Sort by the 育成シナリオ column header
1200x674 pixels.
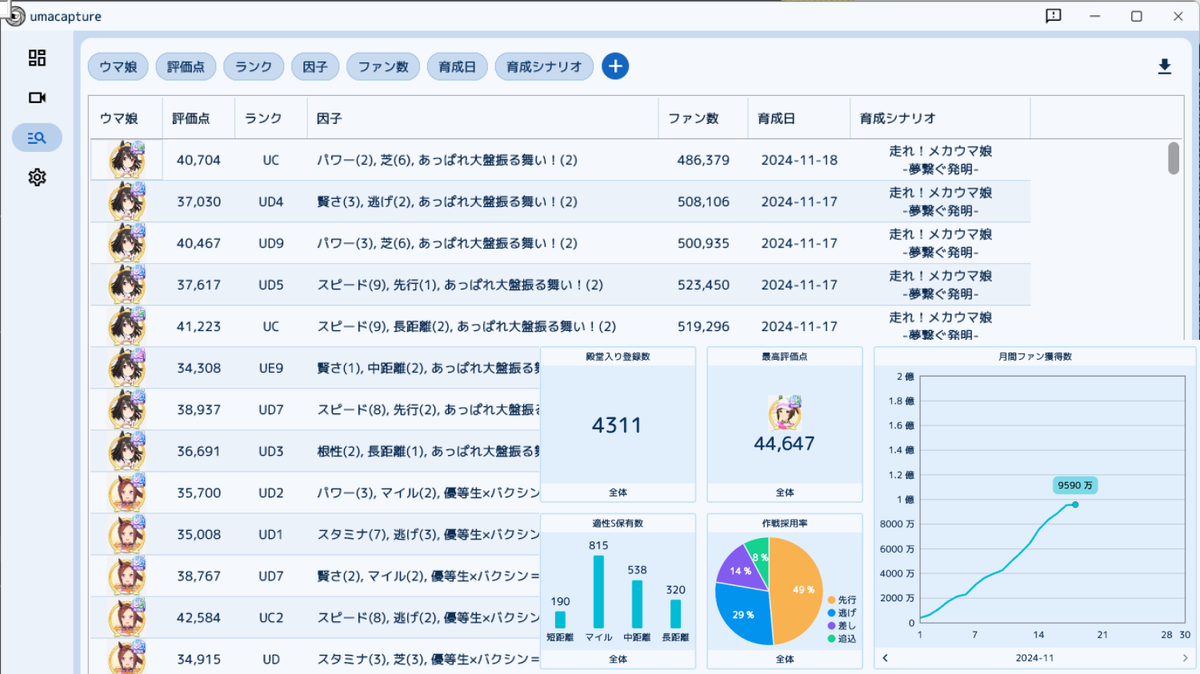click(940, 118)
